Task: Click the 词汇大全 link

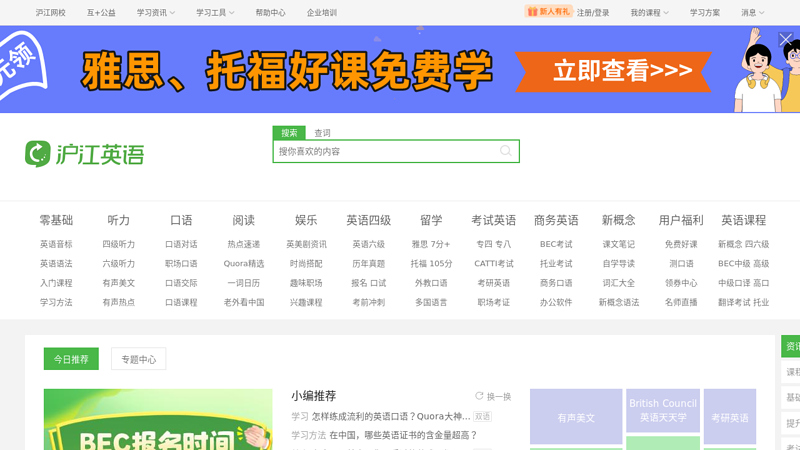Action: [618, 283]
